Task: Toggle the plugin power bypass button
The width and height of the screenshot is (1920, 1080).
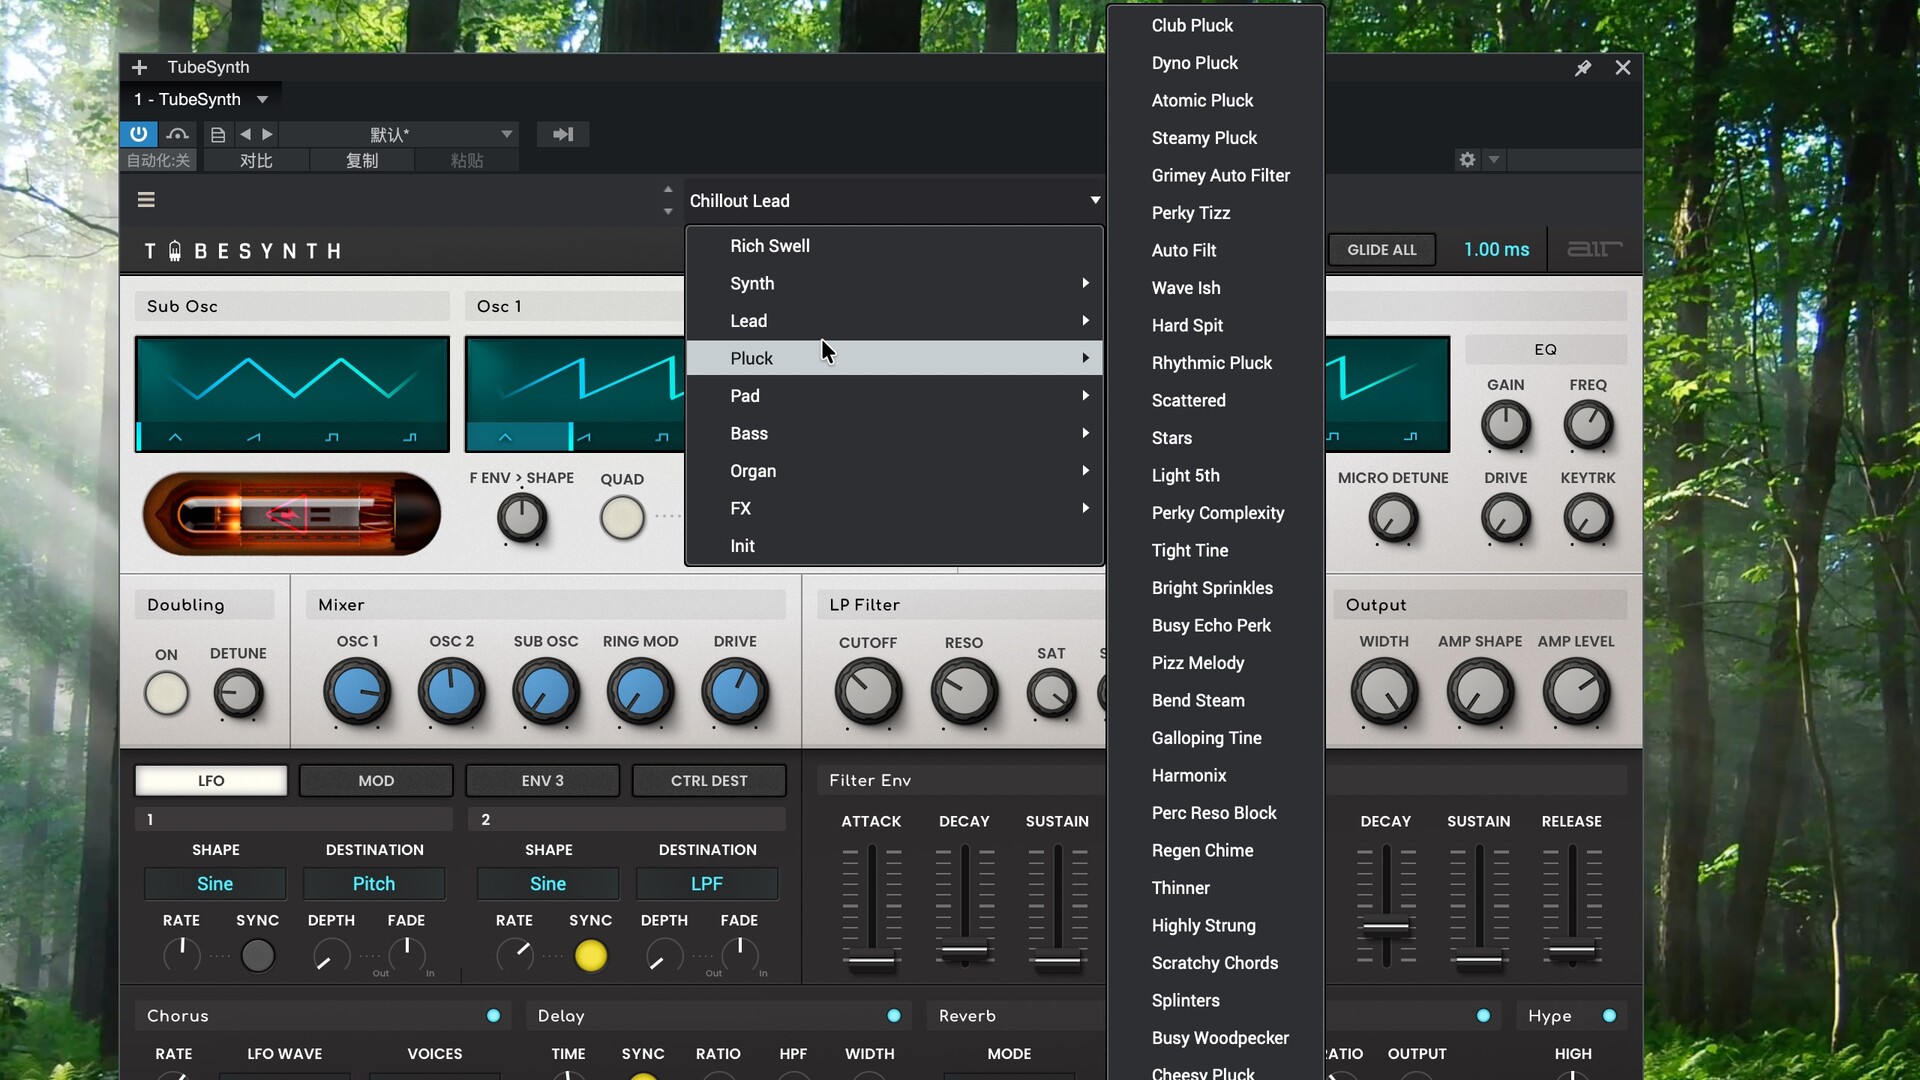Action: pyautogui.click(x=138, y=134)
